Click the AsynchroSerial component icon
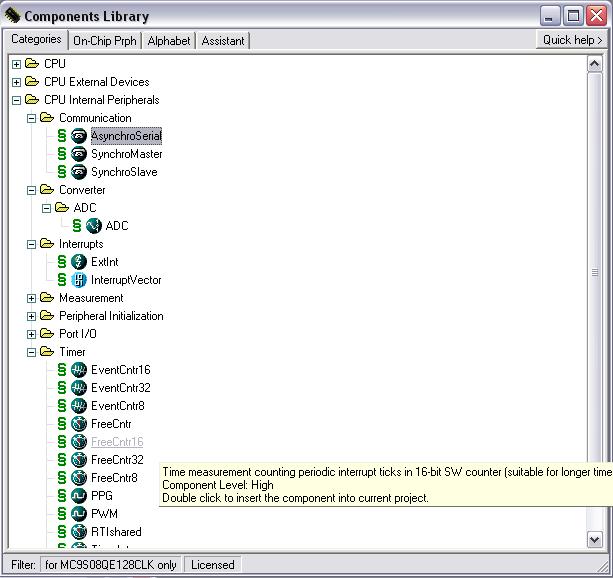Image resolution: width=613 pixels, height=578 pixels. click(x=79, y=136)
